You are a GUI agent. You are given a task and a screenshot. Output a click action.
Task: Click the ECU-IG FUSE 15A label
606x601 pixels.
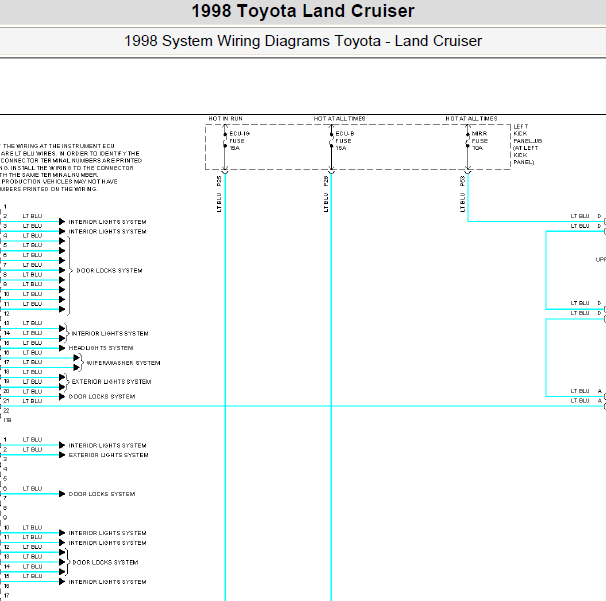pos(239,141)
